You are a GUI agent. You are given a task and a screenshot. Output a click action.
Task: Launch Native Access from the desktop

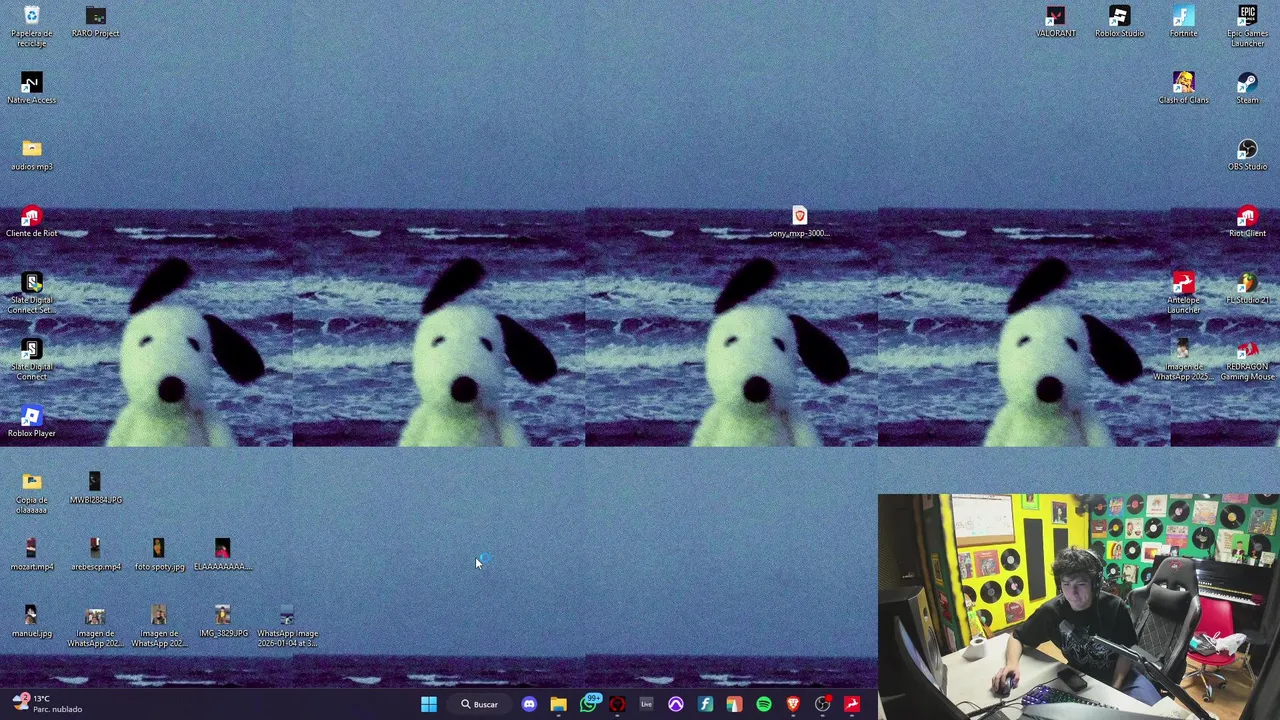pos(32,88)
